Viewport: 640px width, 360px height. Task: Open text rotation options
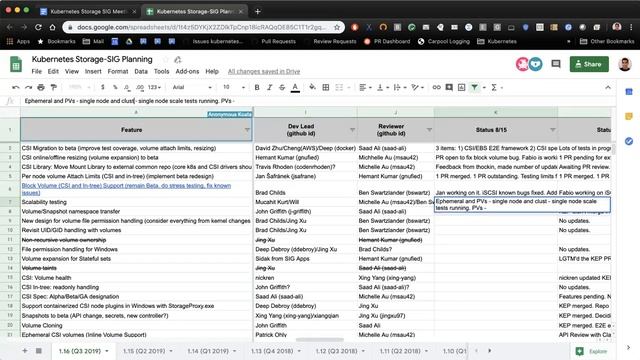click(x=418, y=87)
